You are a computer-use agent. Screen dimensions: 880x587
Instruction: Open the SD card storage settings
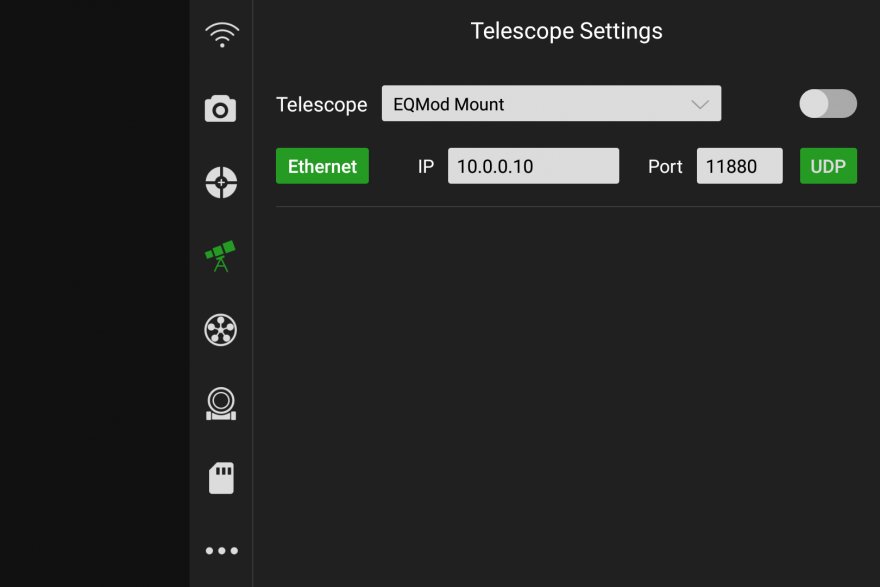(x=221, y=477)
